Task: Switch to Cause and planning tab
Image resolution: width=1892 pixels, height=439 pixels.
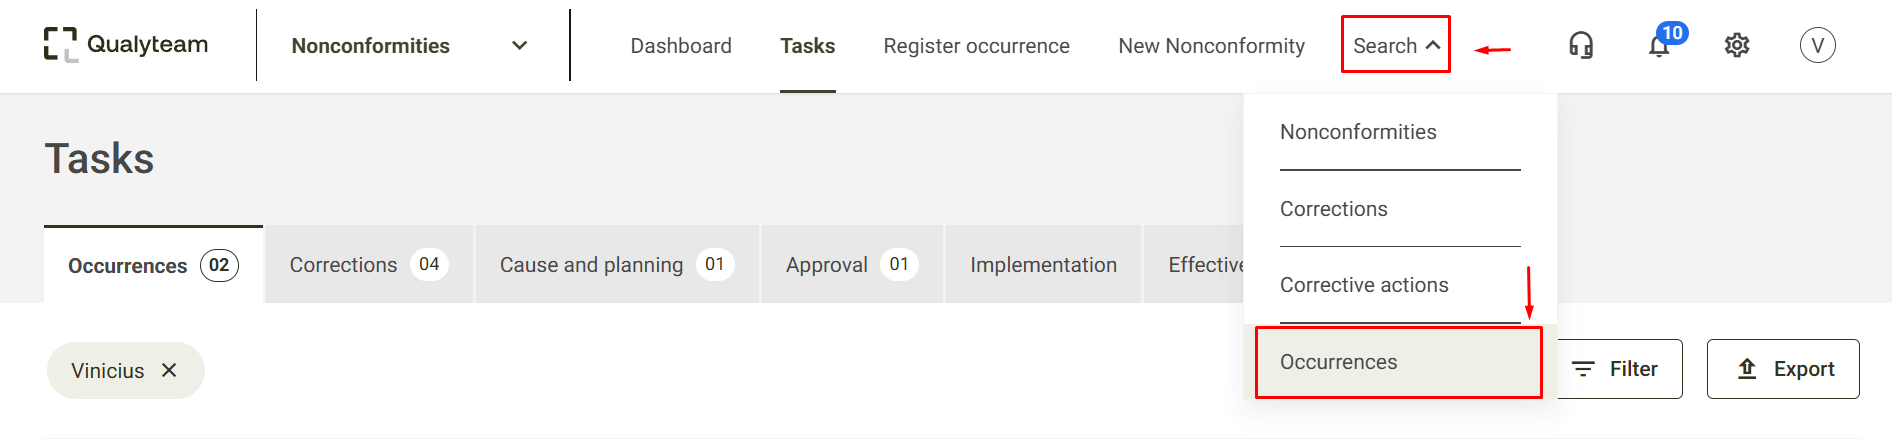Action: tap(617, 265)
